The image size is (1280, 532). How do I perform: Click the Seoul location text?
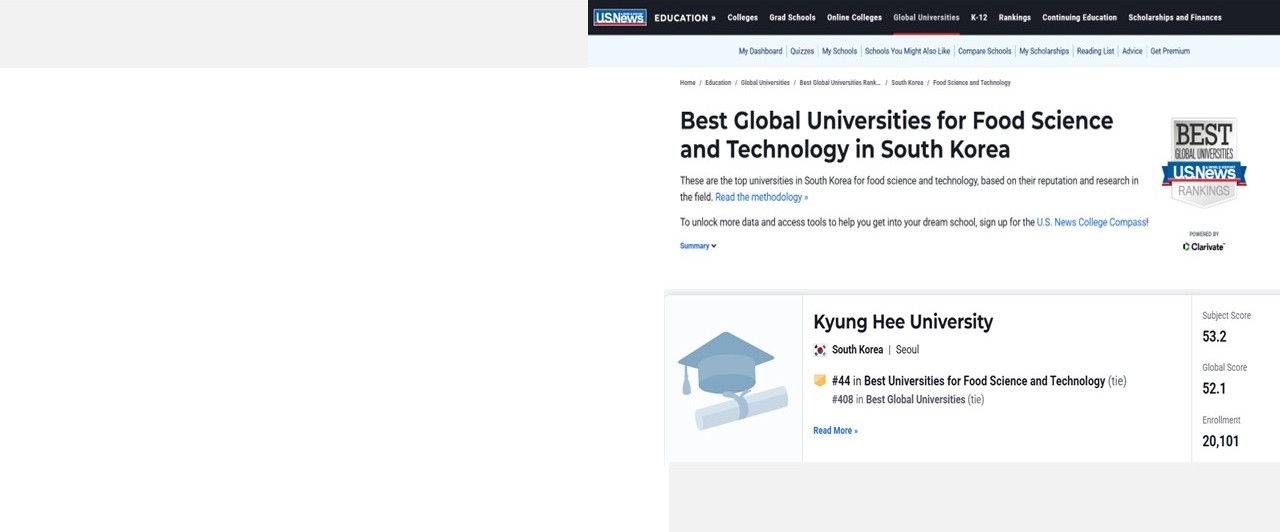(x=907, y=350)
